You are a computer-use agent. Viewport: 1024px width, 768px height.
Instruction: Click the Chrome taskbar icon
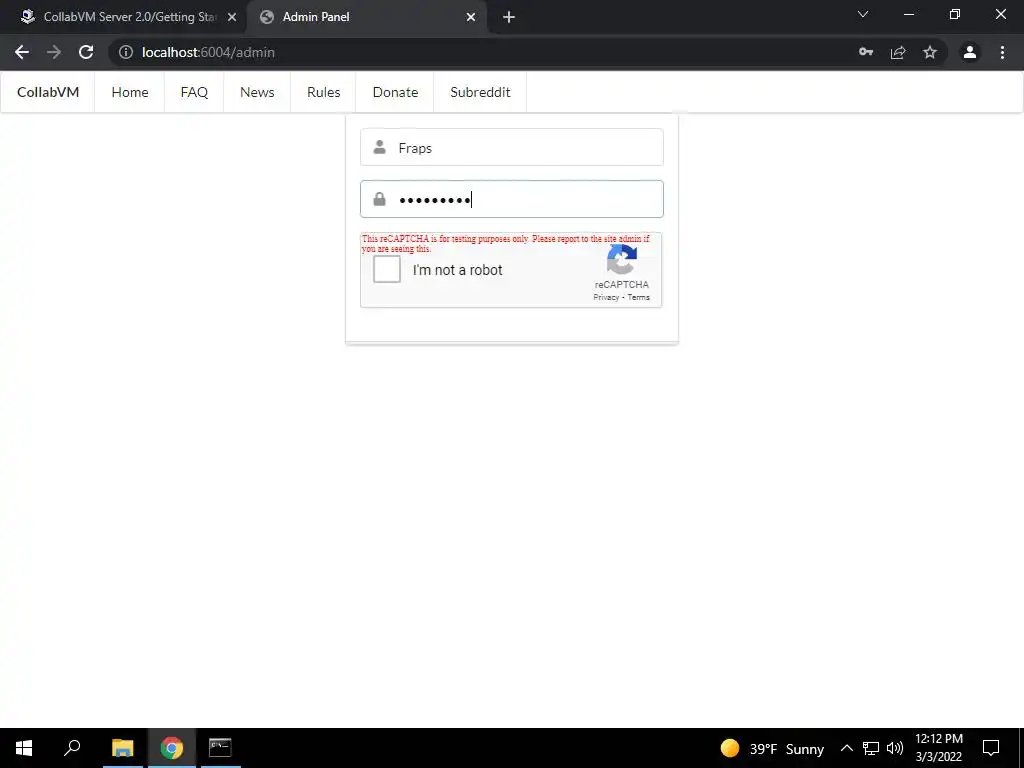pyautogui.click(x=172, y=748)
